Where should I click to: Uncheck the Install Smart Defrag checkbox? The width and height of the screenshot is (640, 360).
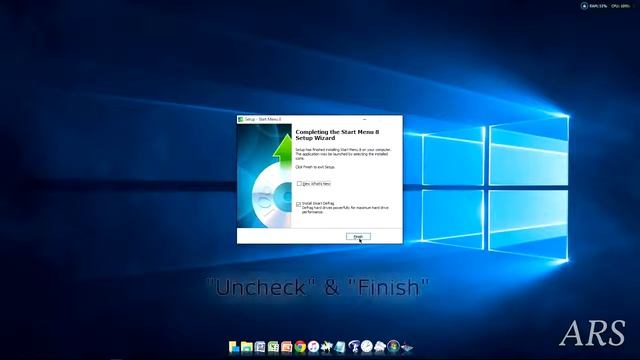click(x=299, y=204)
